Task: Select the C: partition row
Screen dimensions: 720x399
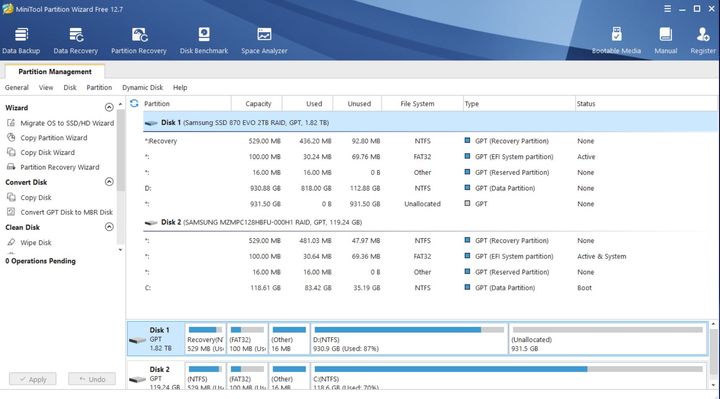Action: (x=430, y=288)
